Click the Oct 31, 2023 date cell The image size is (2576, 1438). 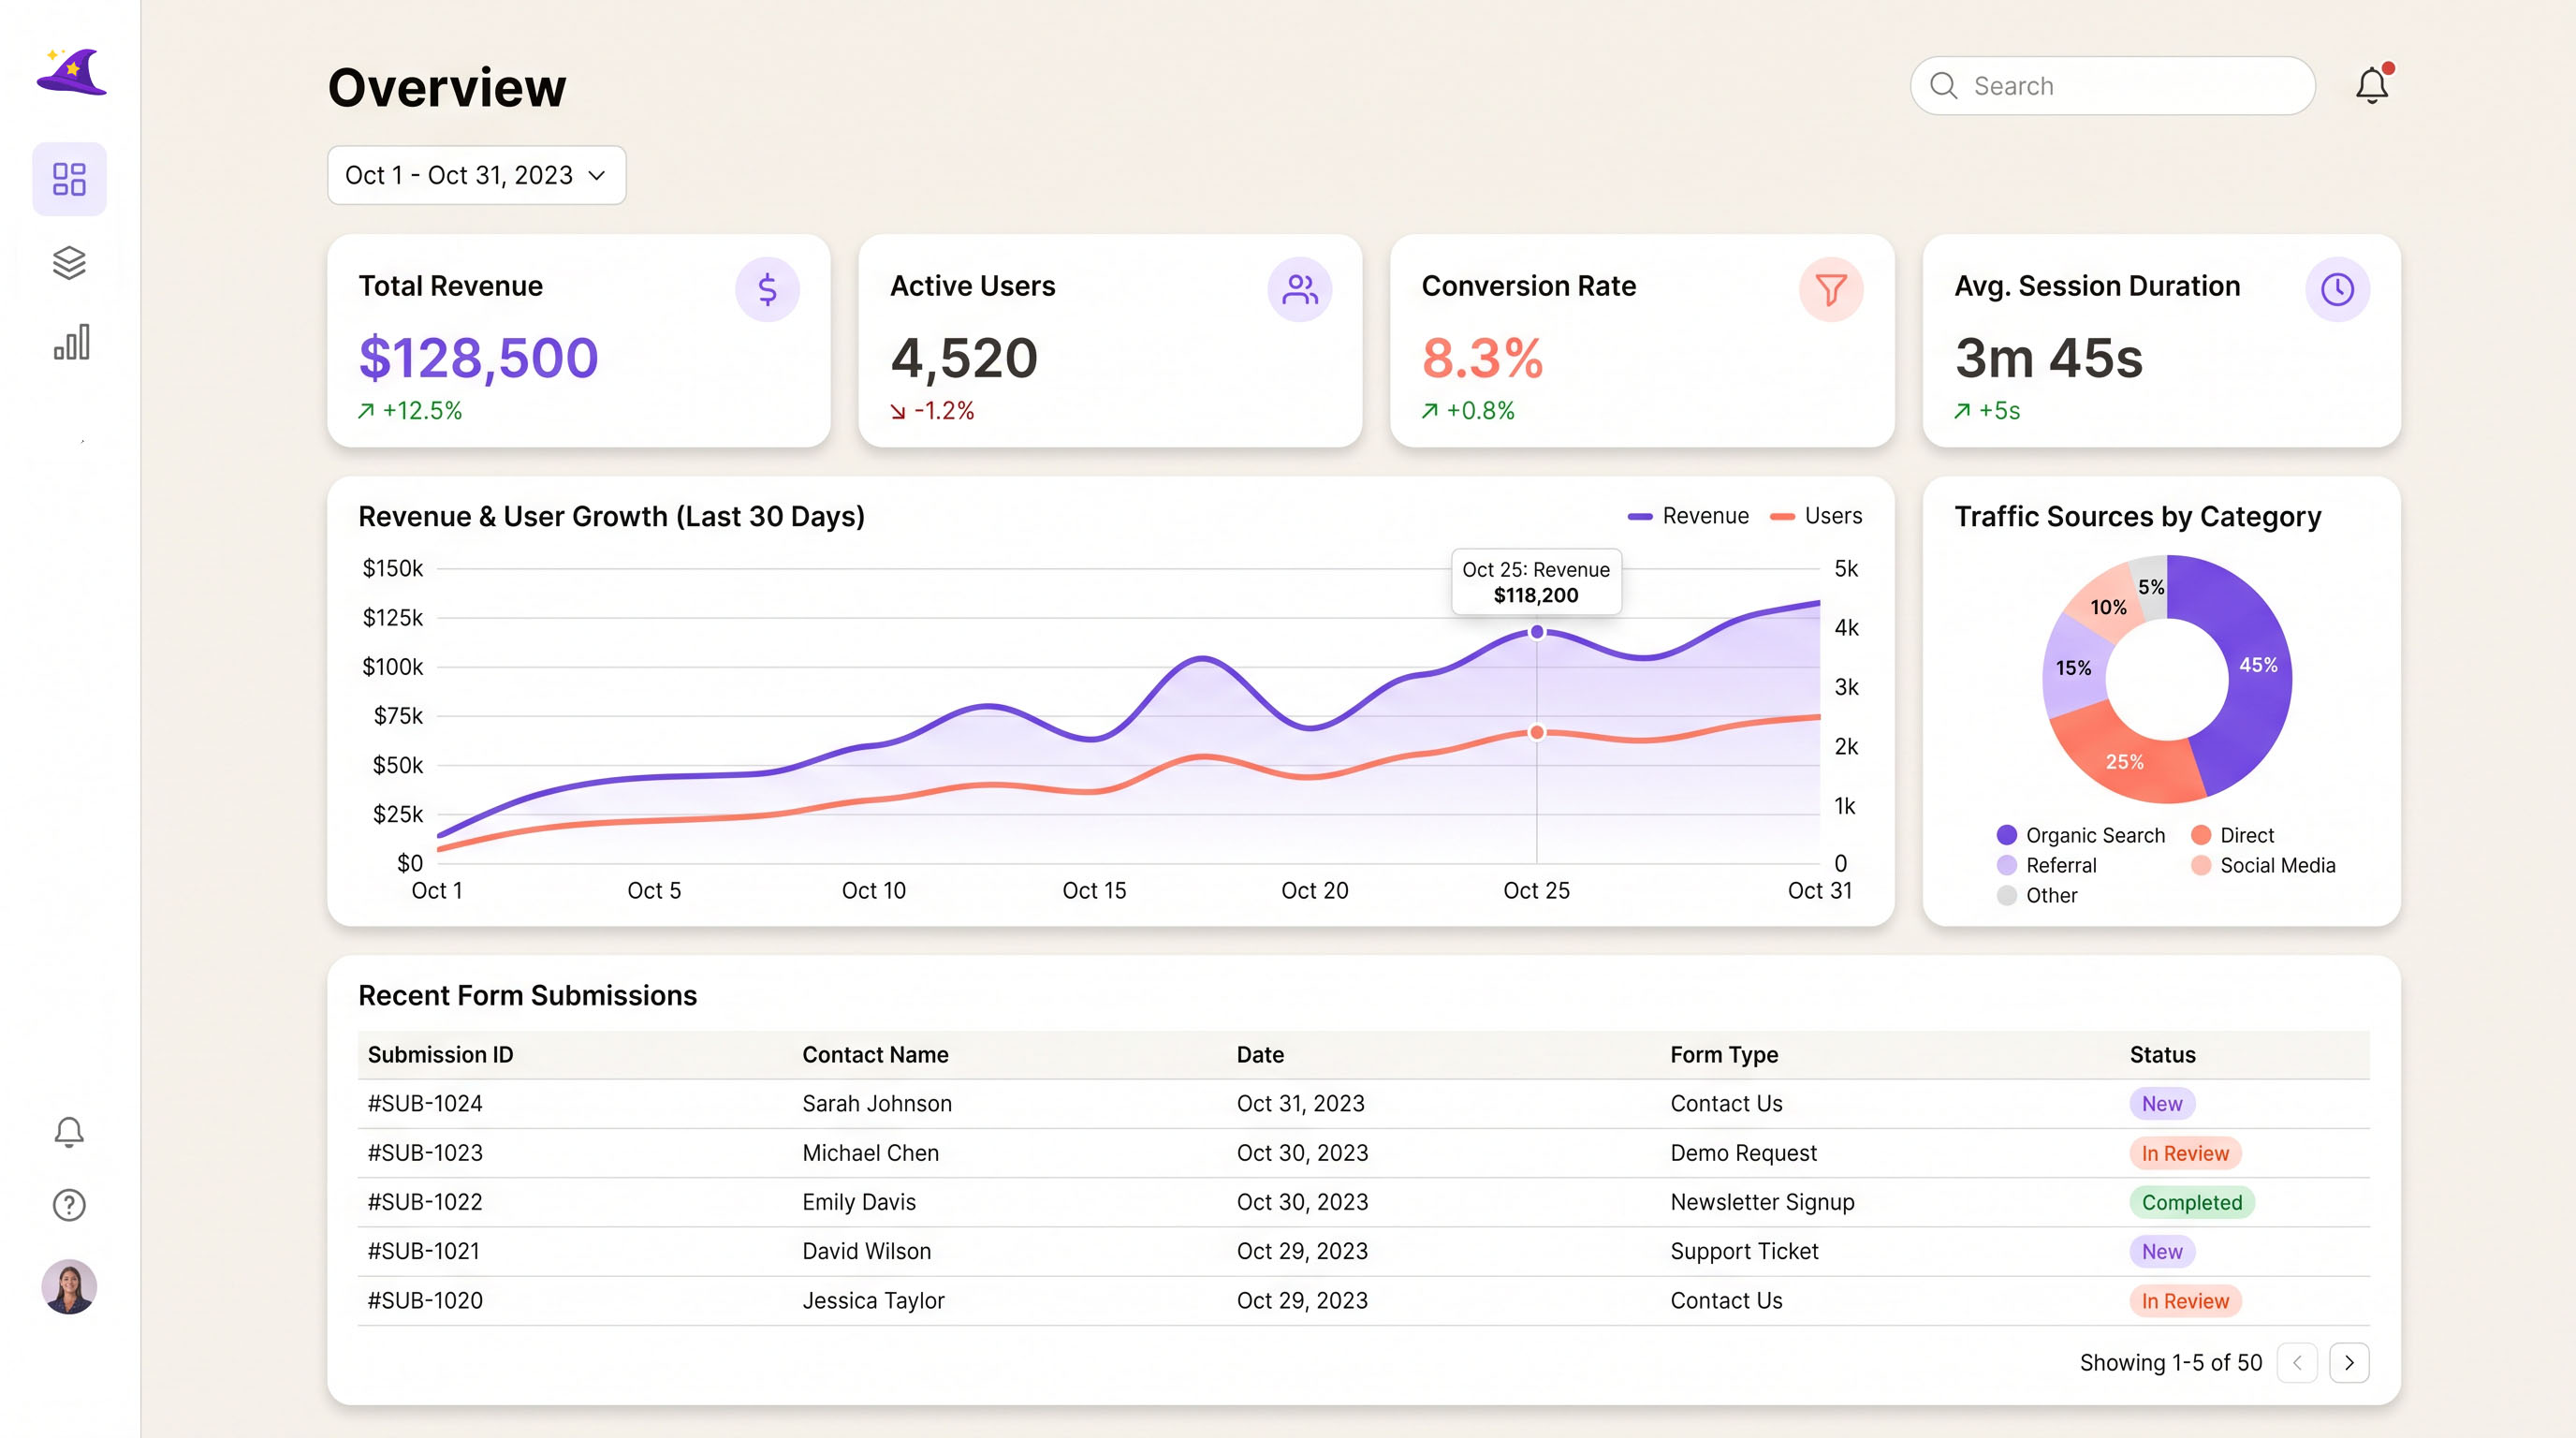pos(1300,1103)
